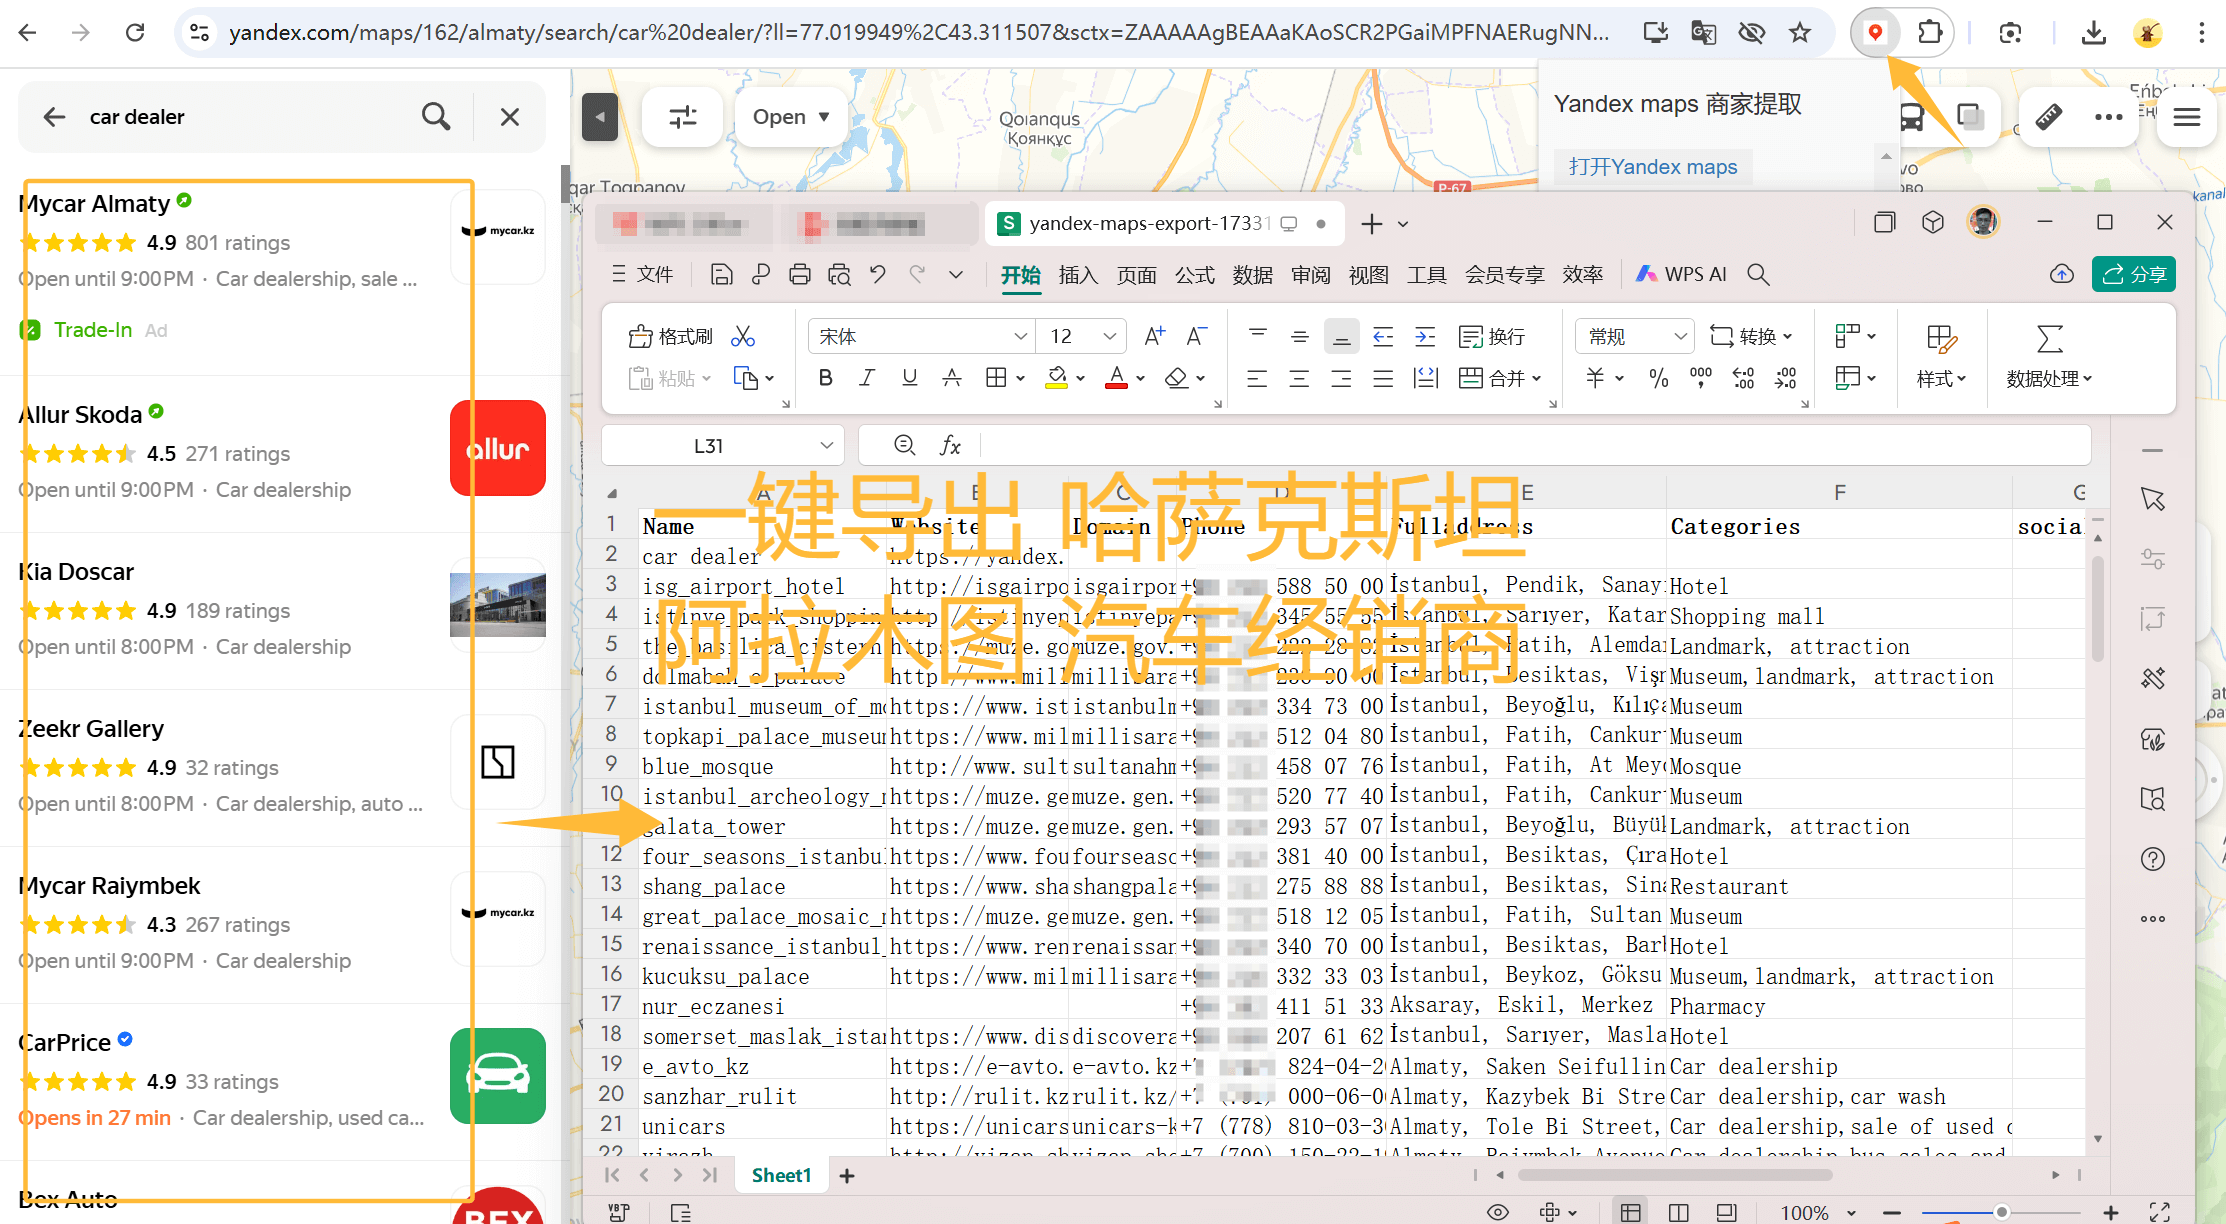Click the WPS save icon

721,274
